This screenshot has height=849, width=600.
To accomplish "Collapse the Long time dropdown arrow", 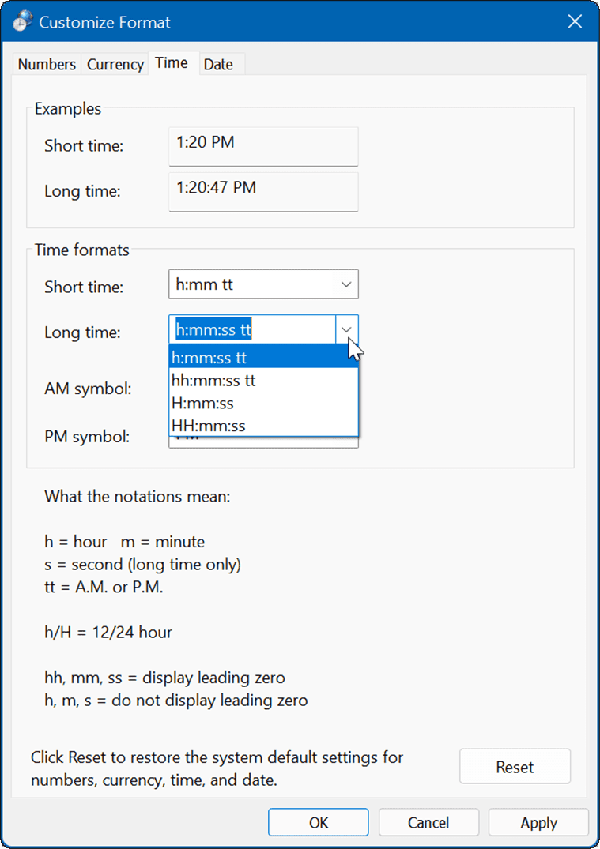I will coord(345,330).
